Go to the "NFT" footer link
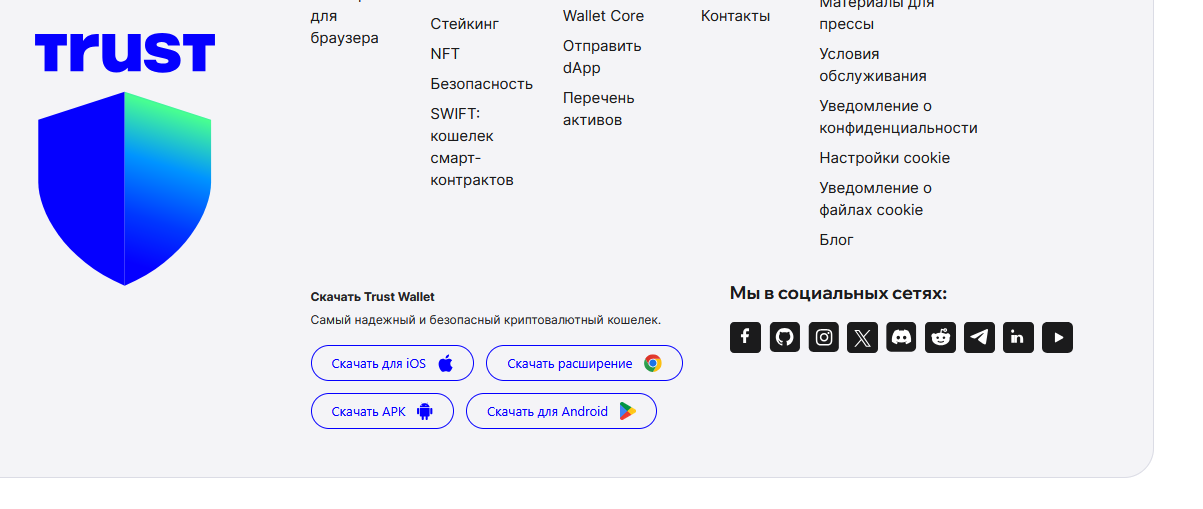This screenshot has width=1203, height=509. (445, 54)
